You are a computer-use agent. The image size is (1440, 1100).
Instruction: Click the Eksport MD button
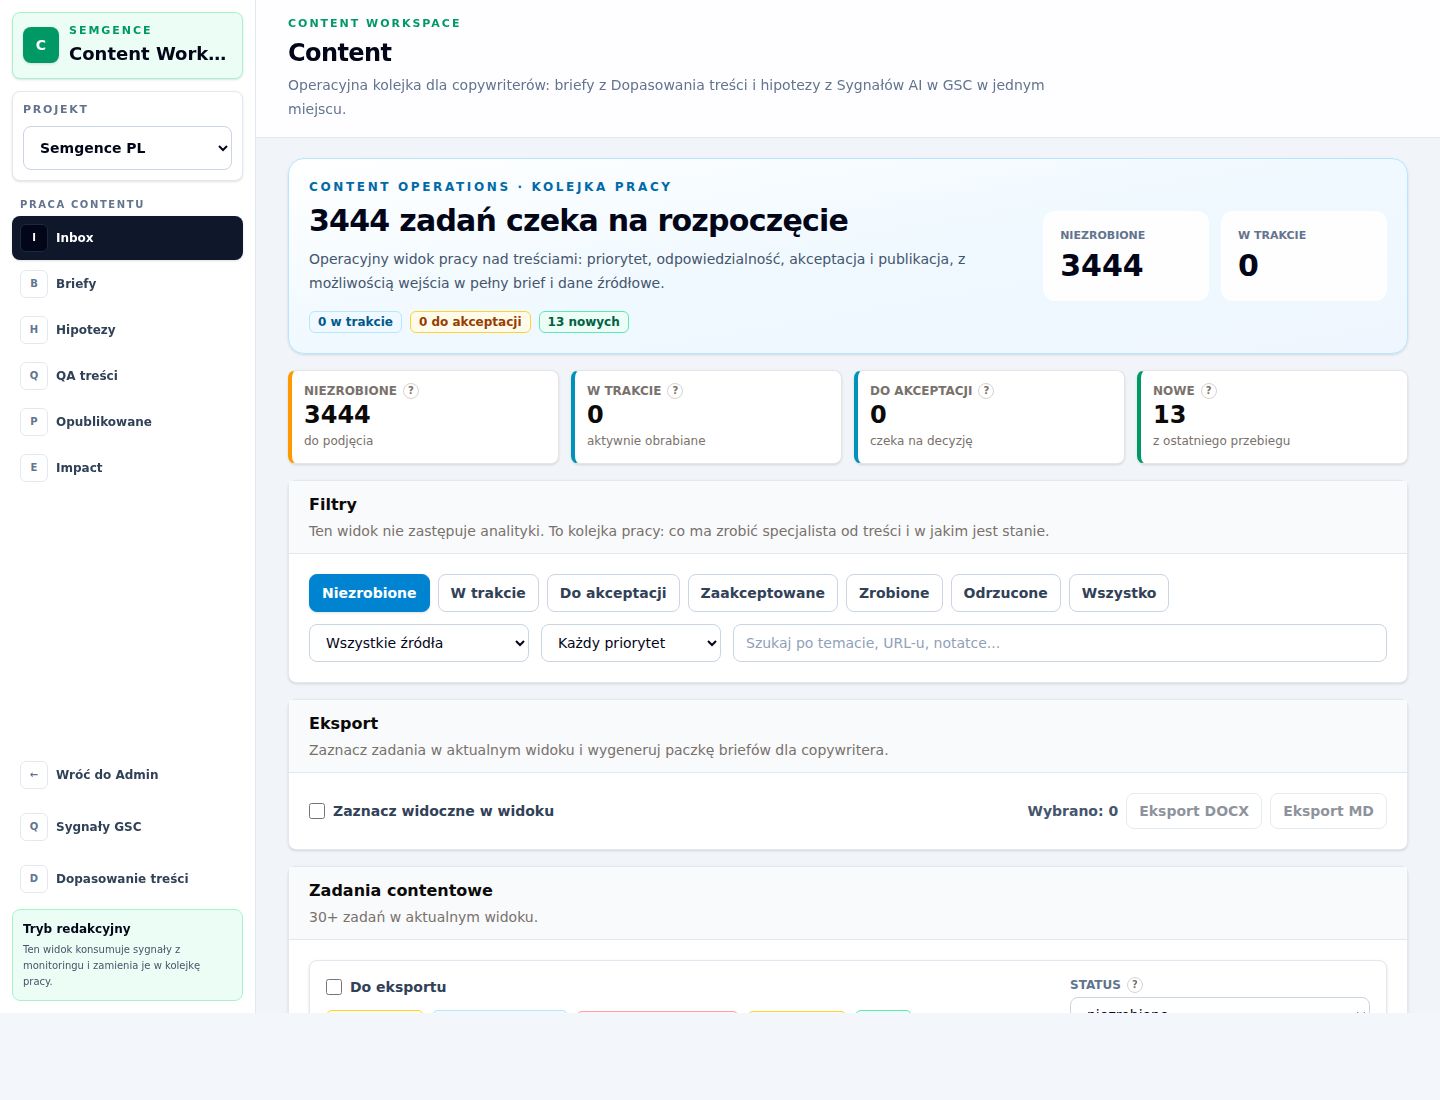pyautogui.click(x=1328, y=811)
